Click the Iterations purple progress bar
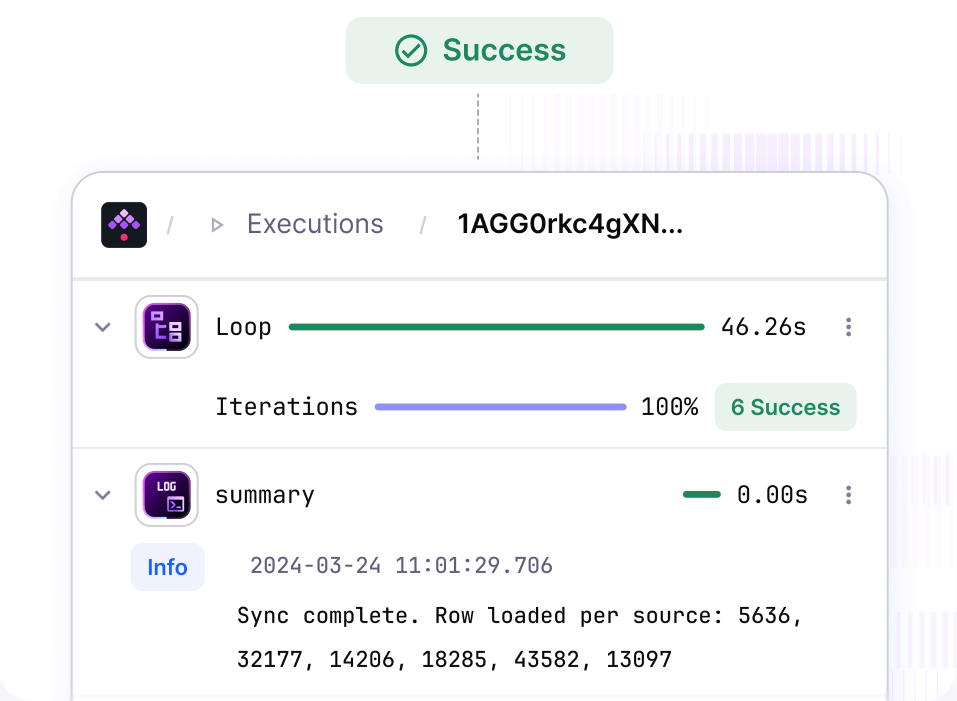Viewport: 957px width, 701px height. click(500, 407)
